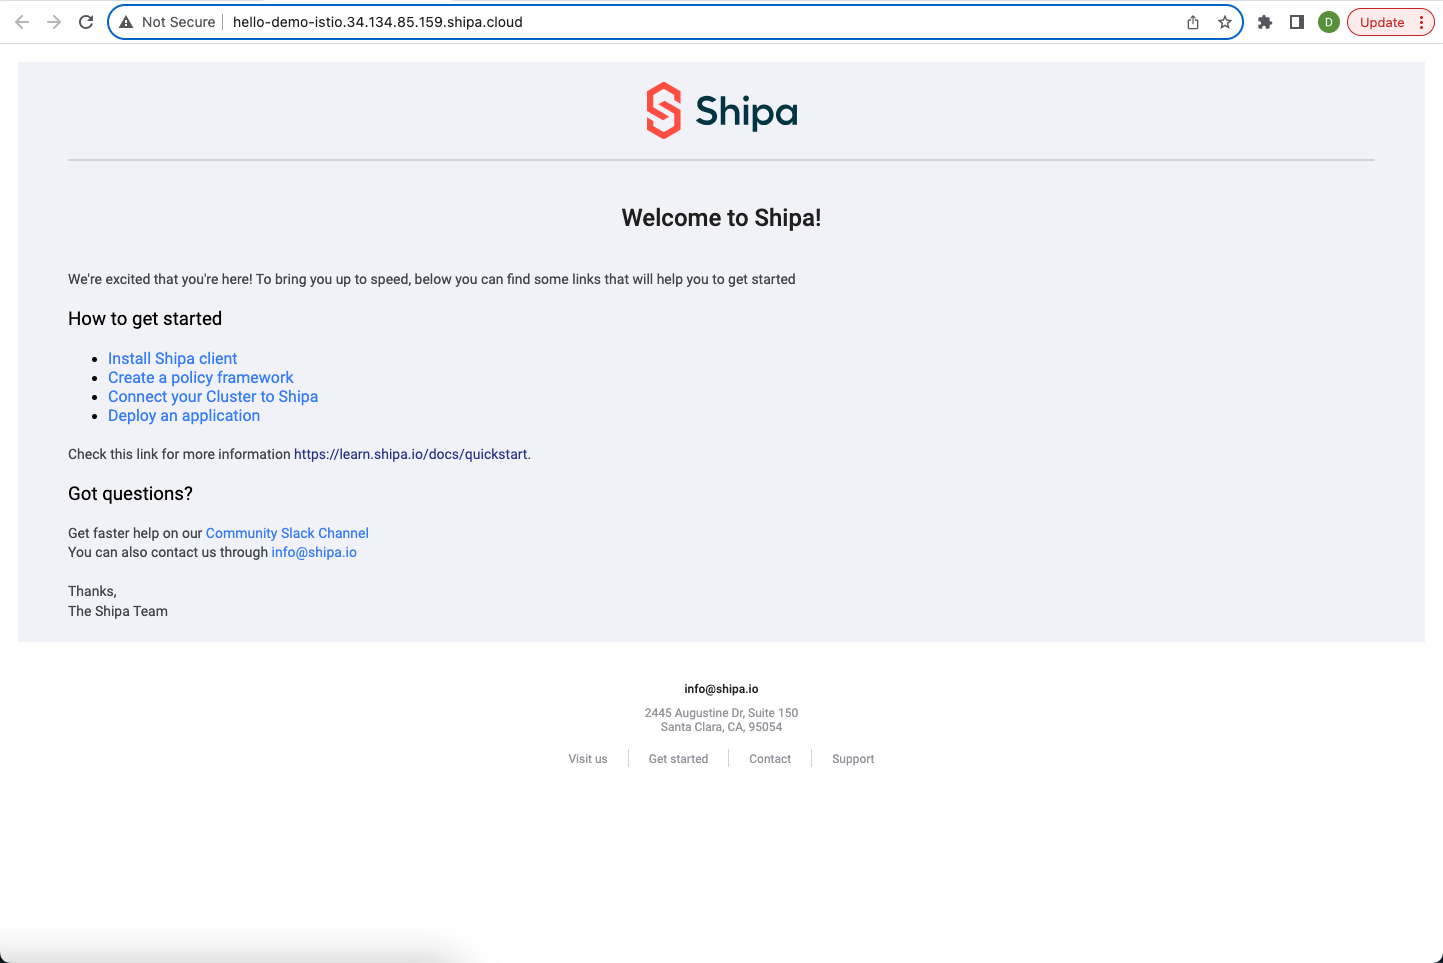Open the green D profile avatar
The width and height of the screenshot is (1443, 963).
[x=1329, y=22]
